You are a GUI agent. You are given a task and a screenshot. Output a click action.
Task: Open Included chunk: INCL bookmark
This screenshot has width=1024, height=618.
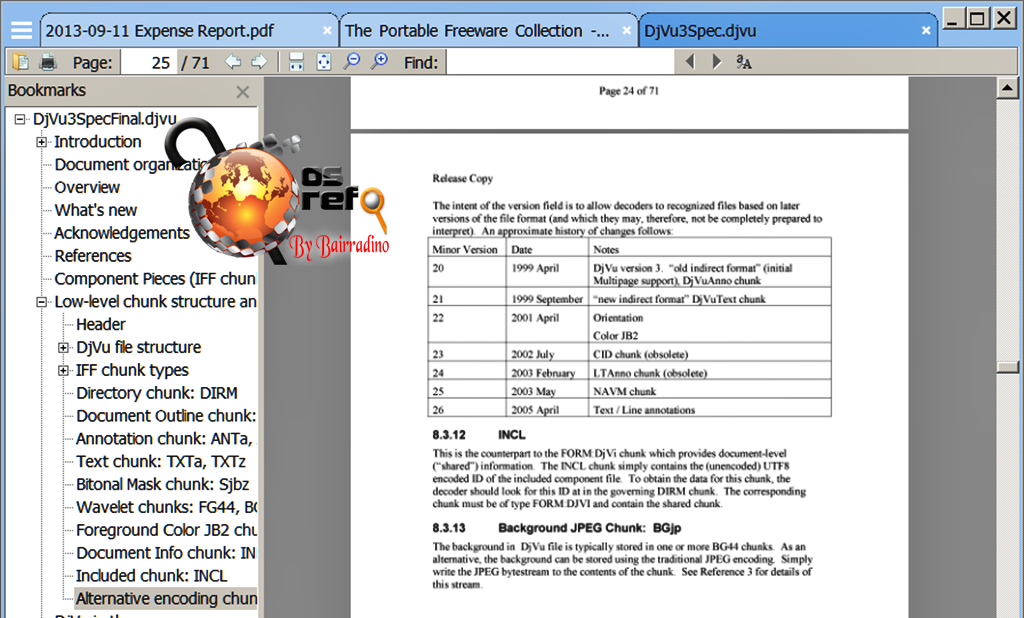152,576
